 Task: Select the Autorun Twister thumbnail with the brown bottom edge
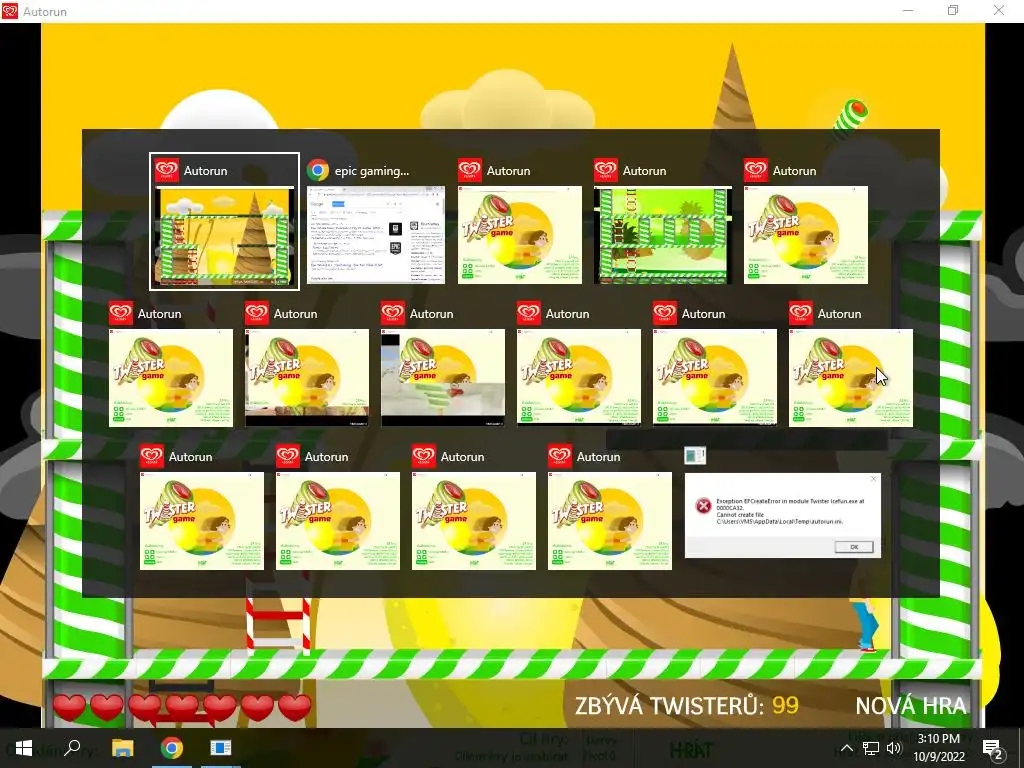(306, 377)
